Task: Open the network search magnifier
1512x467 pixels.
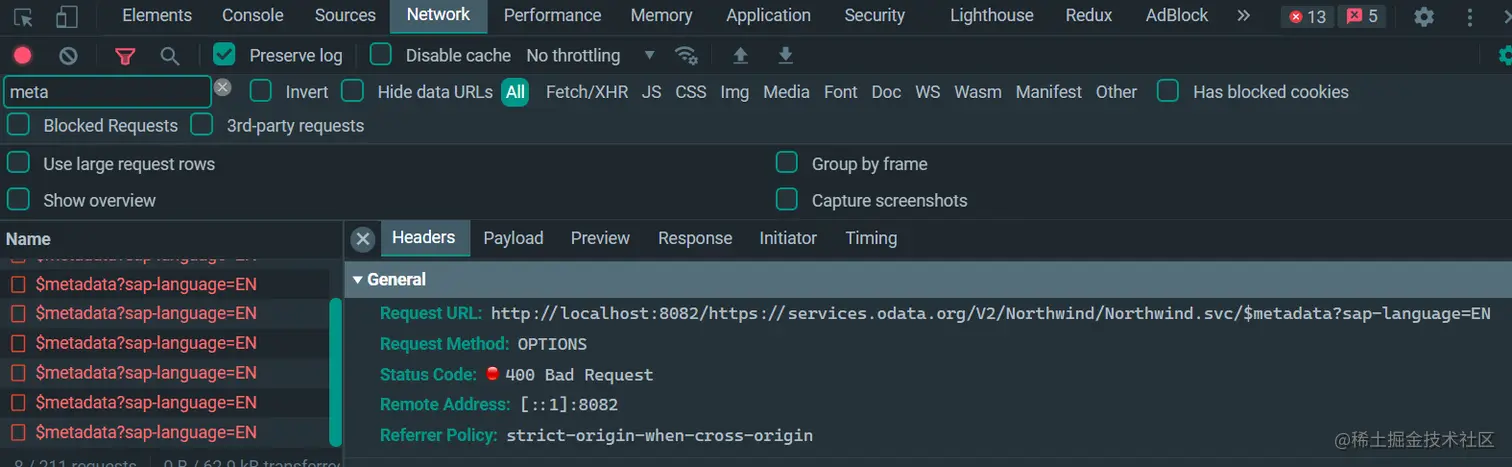Action: click(170, 56)
